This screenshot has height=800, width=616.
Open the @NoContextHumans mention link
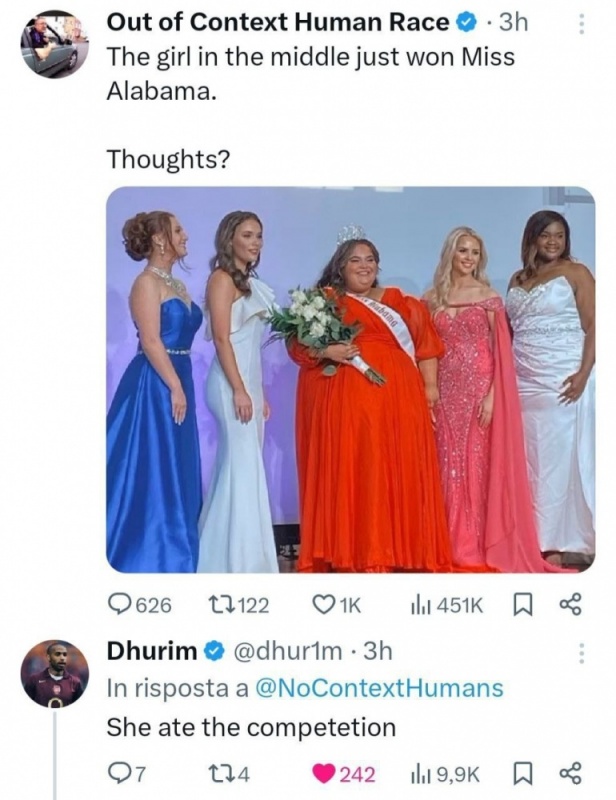(x=379, y=688)
